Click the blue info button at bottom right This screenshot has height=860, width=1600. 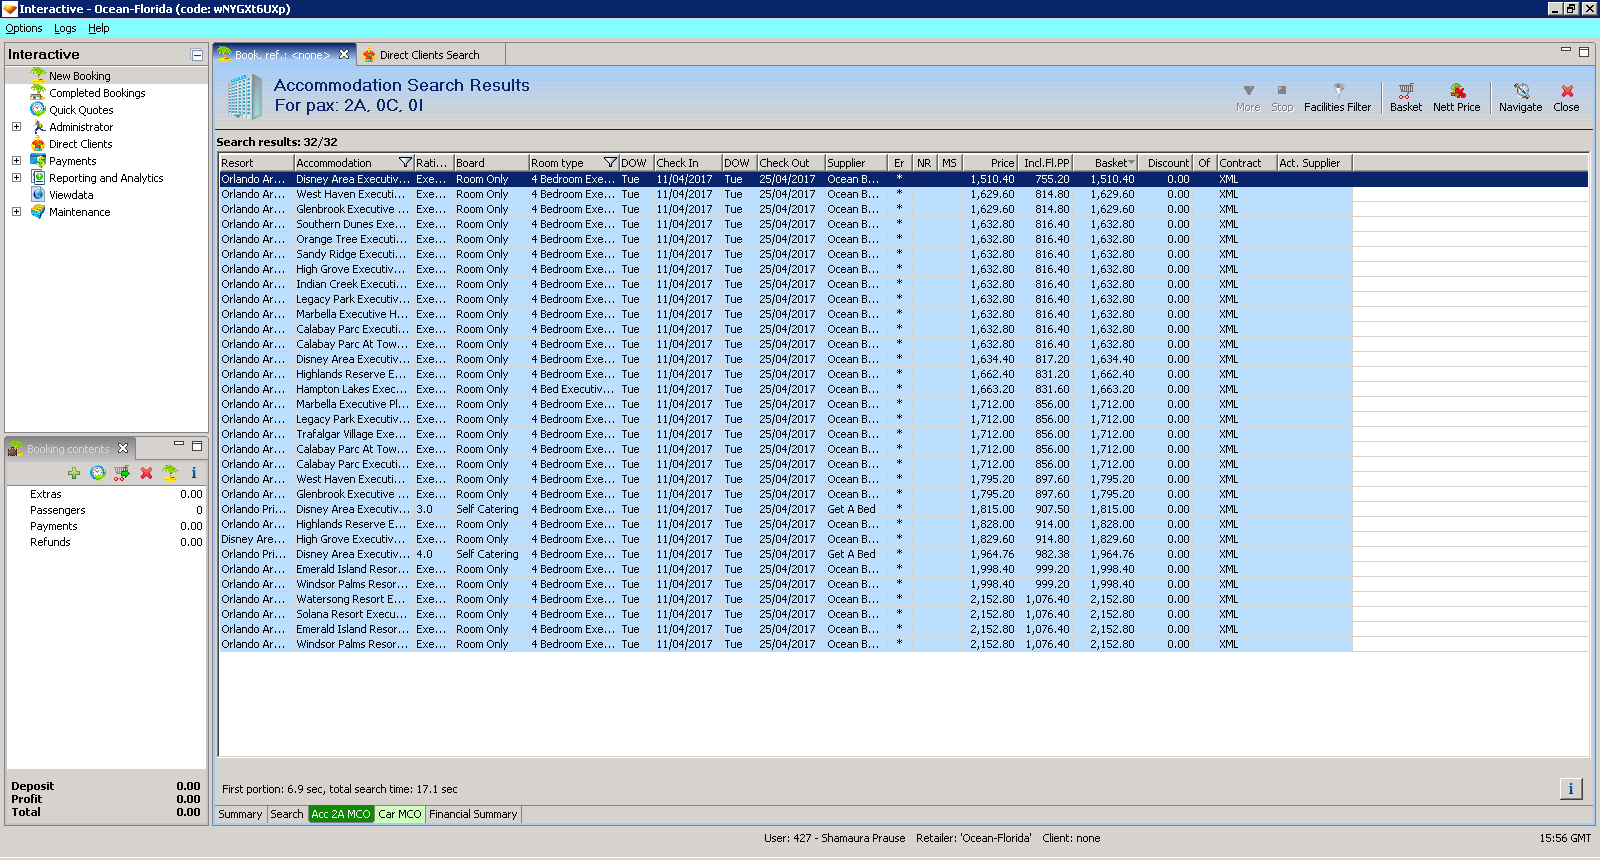pos(1570,789)
